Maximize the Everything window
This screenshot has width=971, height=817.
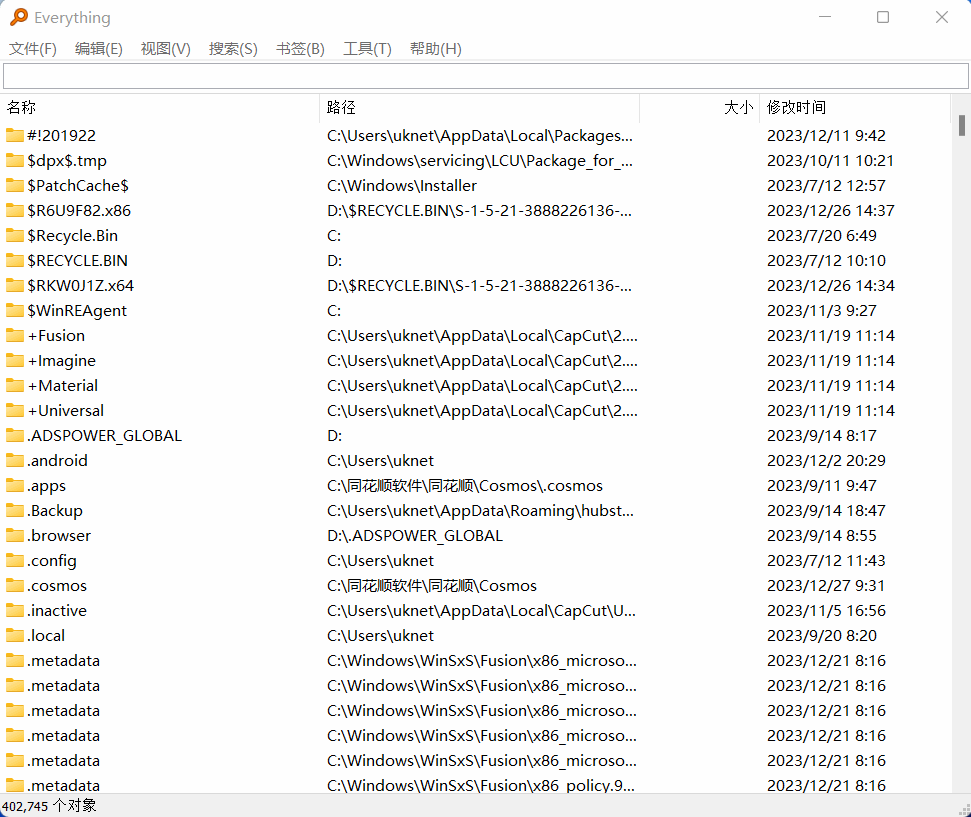pyautogui.click(x=883, y=17)
